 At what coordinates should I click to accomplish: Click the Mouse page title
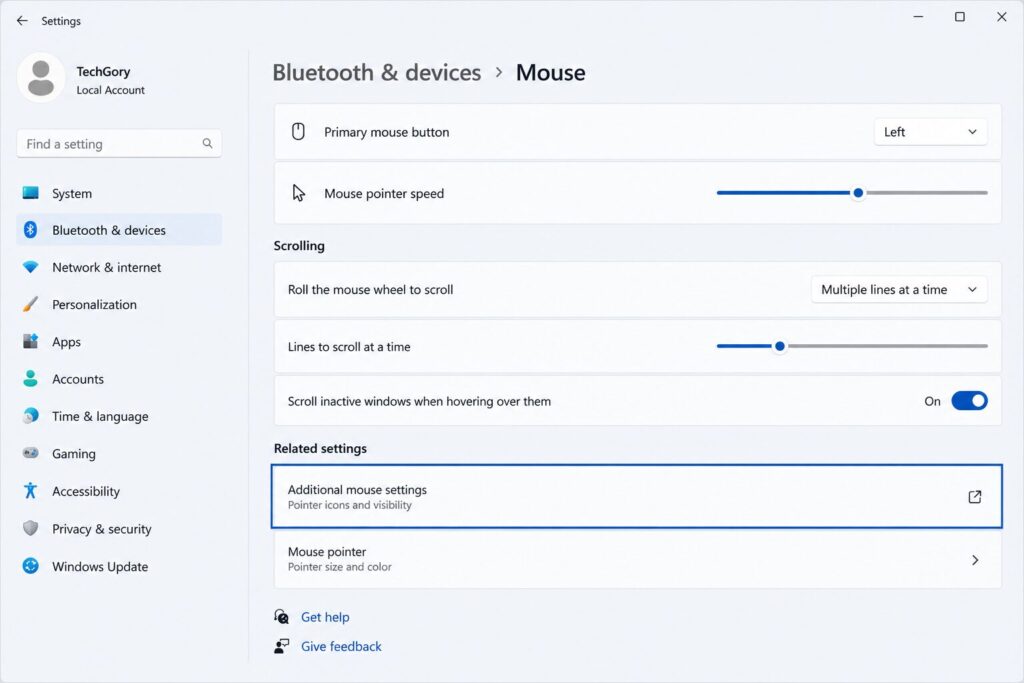coord(551,72)
